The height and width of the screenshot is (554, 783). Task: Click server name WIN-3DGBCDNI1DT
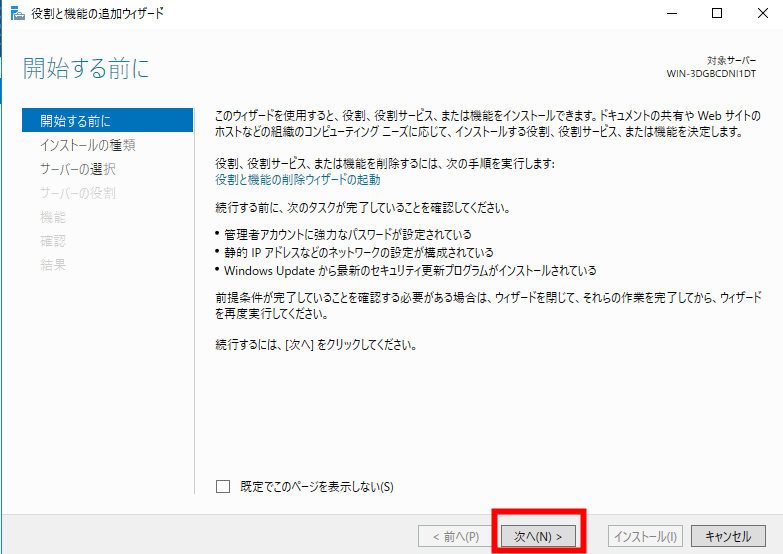point(711,74)
